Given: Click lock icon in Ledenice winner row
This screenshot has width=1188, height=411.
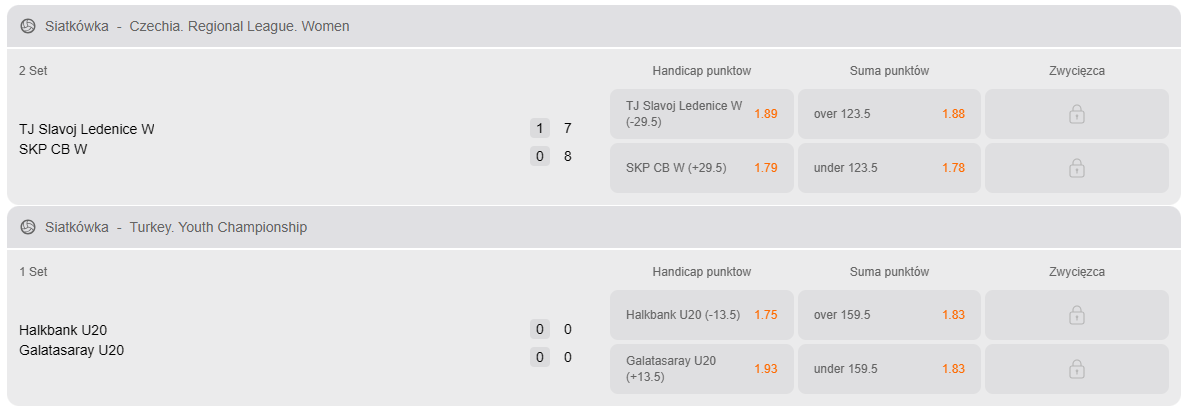Looking at the screenshot, I should click(1077, 115).
